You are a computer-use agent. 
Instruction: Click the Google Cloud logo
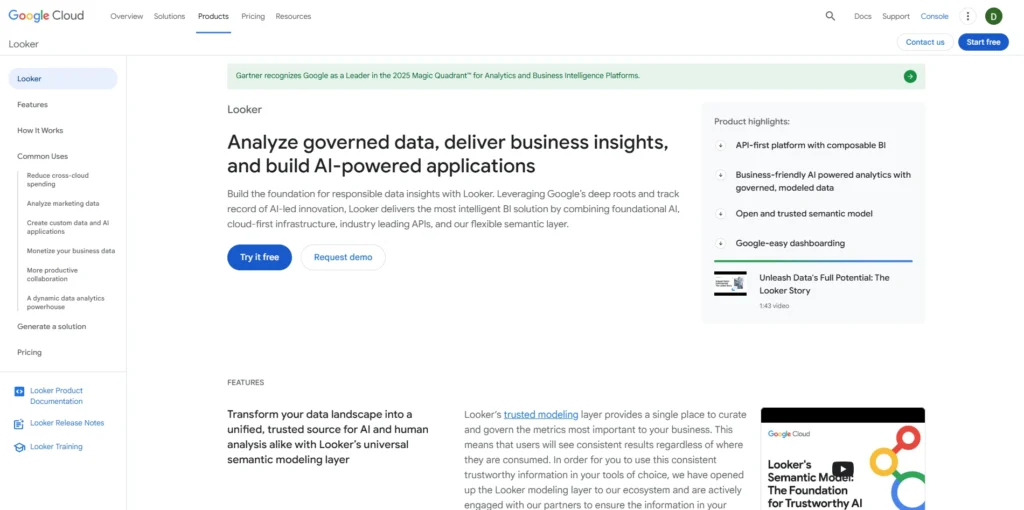pyautogui.click(x=46, y=16)
